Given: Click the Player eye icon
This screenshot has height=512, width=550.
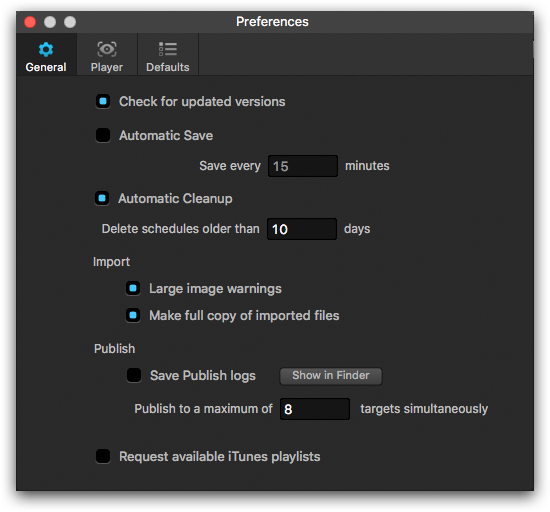Looking at the screenshot, I should [107, 49].
